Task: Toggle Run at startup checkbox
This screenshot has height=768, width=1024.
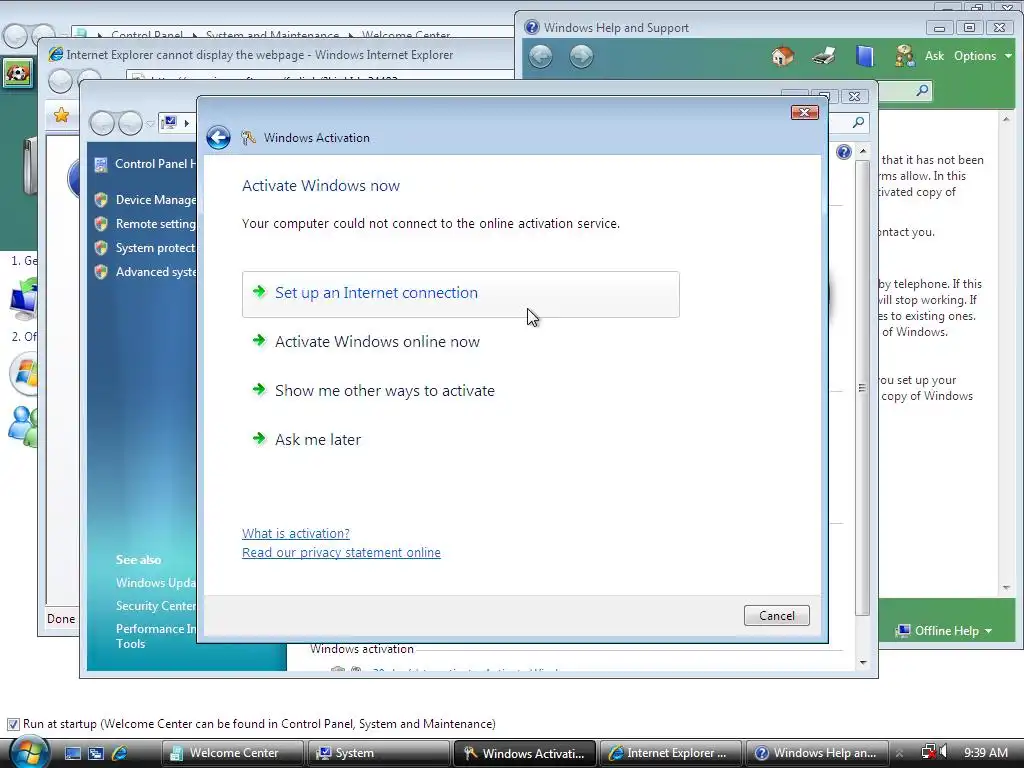Action: 13,724
